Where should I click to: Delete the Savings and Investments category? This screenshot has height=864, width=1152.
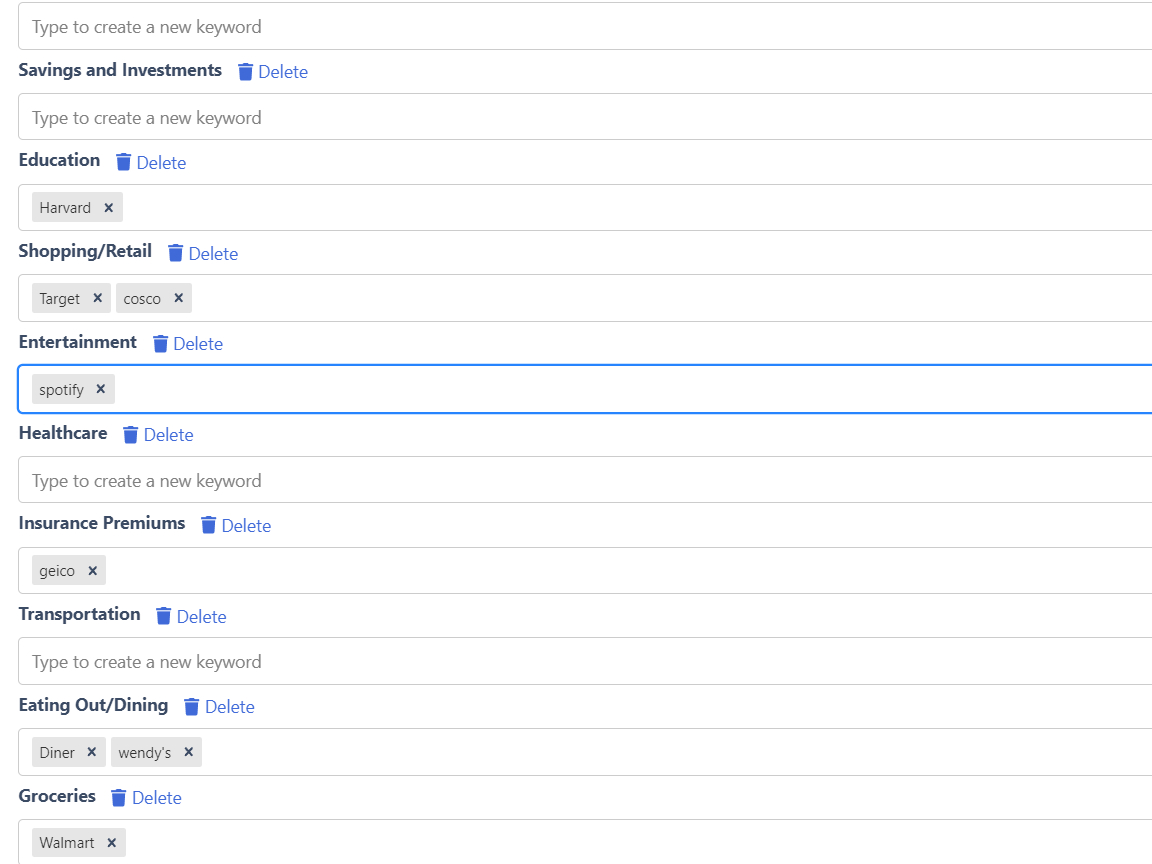(x=272, y=72)
